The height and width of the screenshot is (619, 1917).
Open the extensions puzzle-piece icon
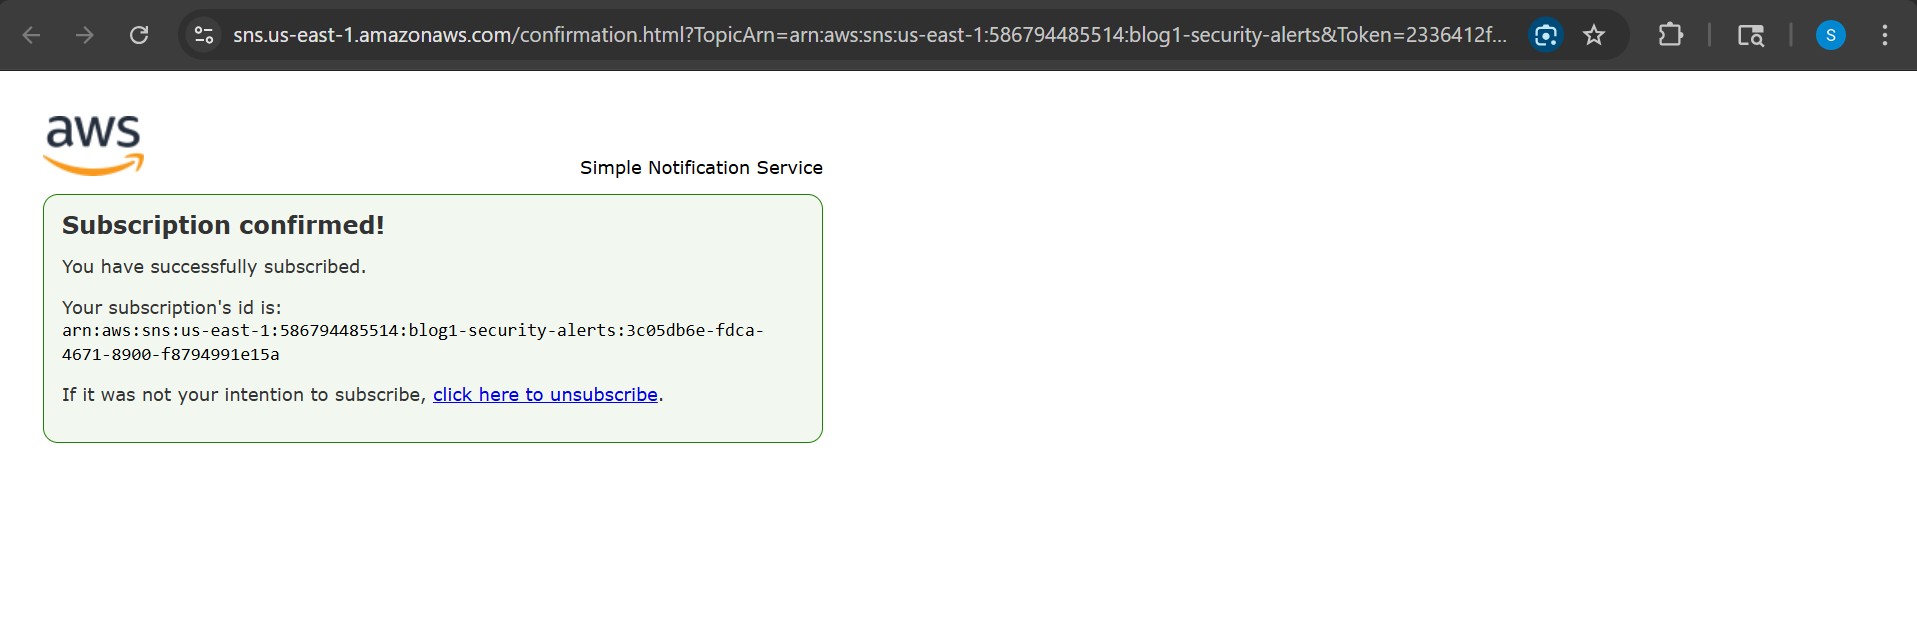1669,35
